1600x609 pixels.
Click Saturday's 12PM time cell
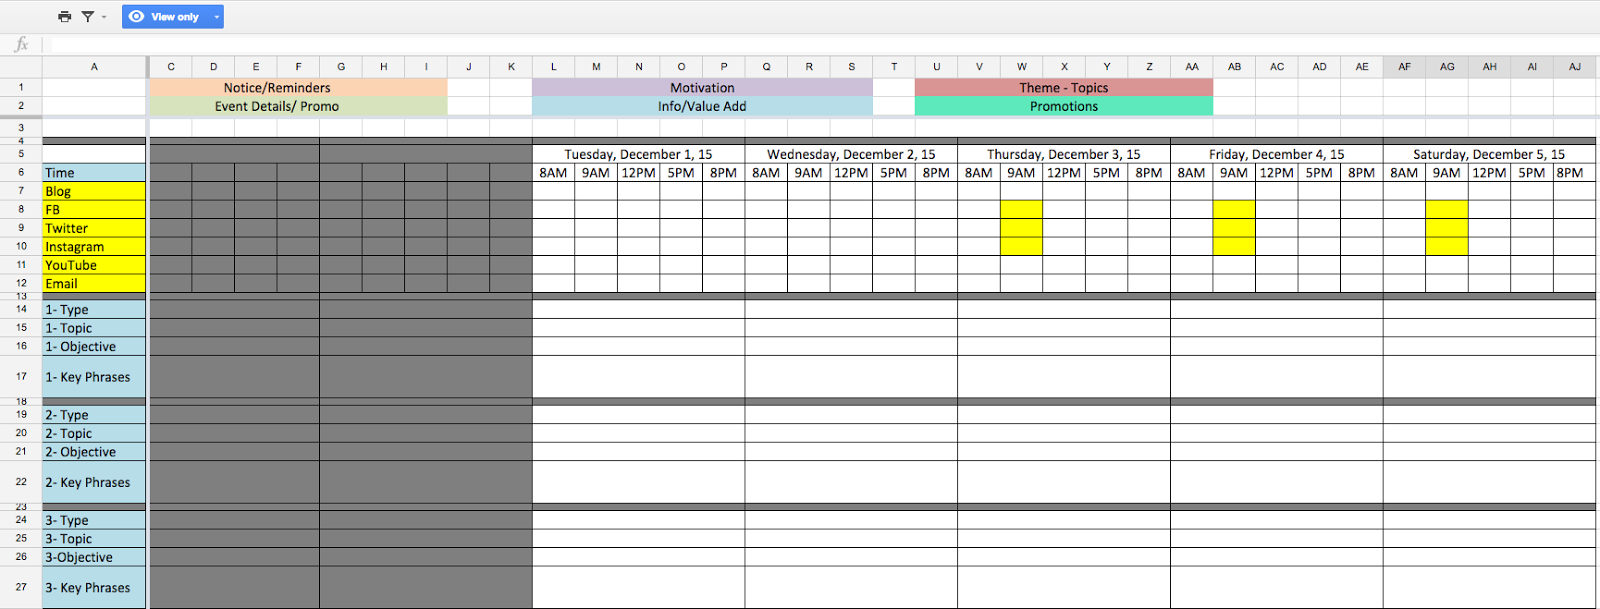pos(1489,173)
